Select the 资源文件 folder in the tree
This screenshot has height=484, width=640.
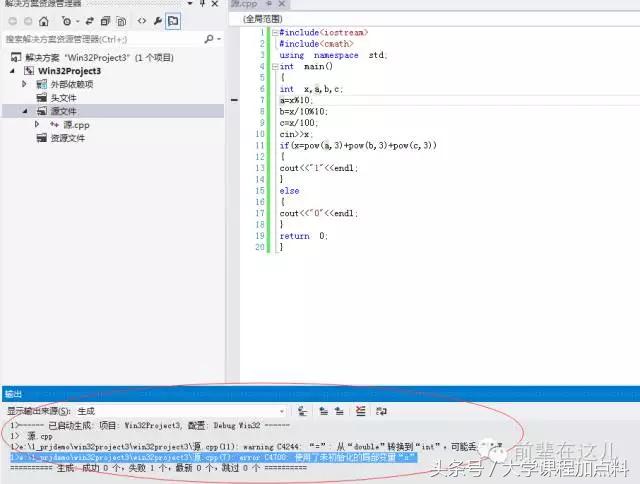point(67,138)
